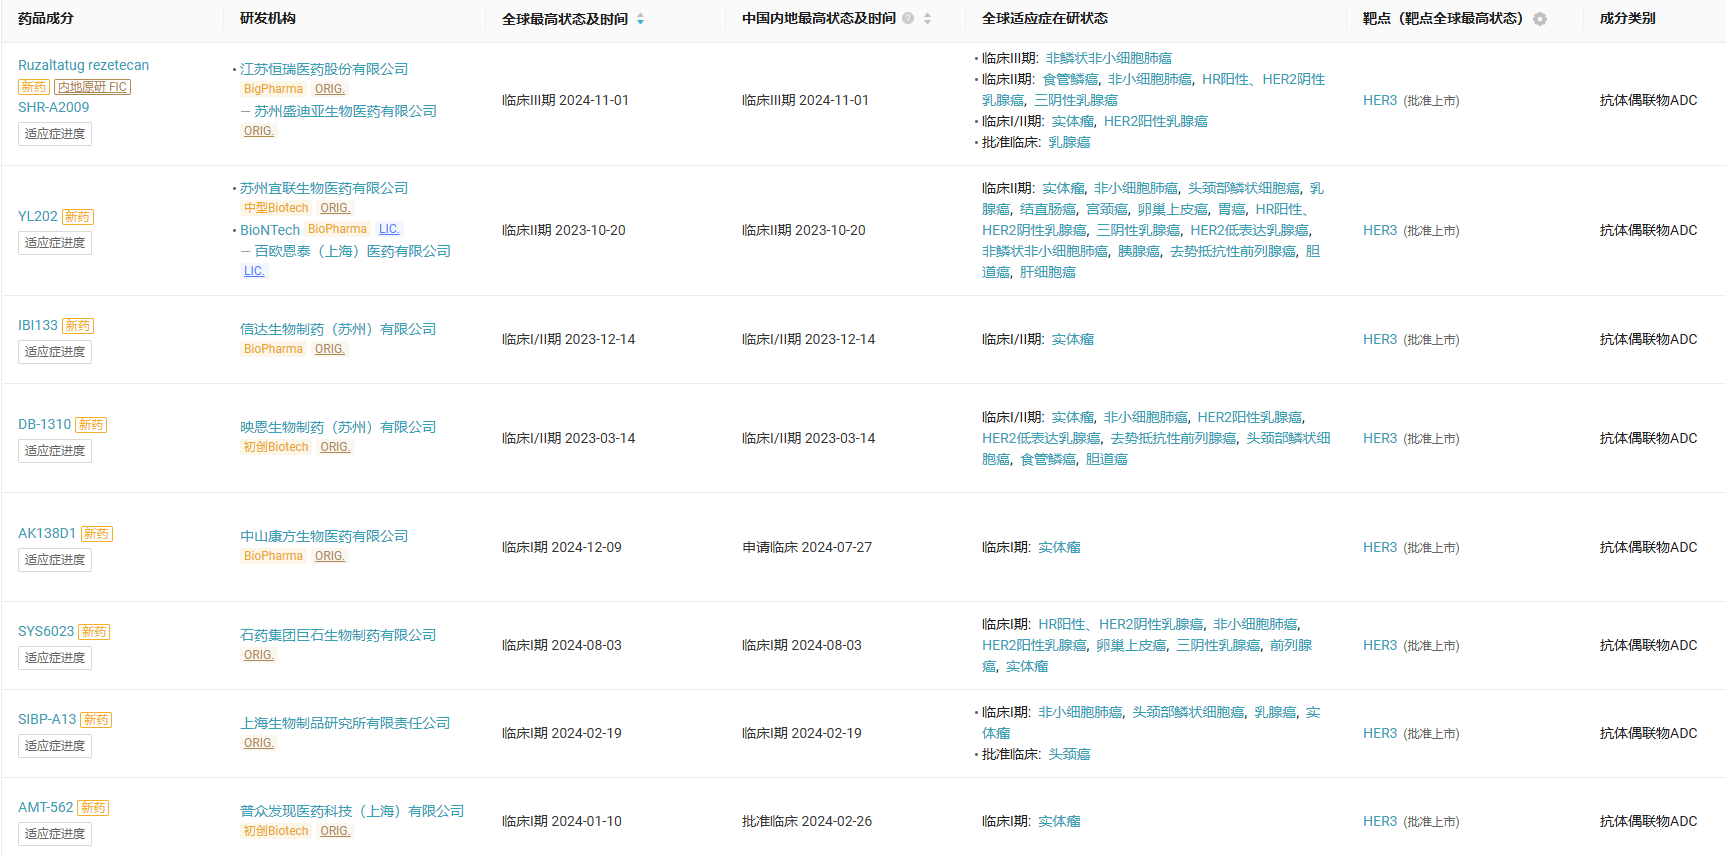Viewport: 1726px width, 856px height.
Task: Open the HER3 target link in Ruzaltatug row
Action: click(x=1380, y=100)
